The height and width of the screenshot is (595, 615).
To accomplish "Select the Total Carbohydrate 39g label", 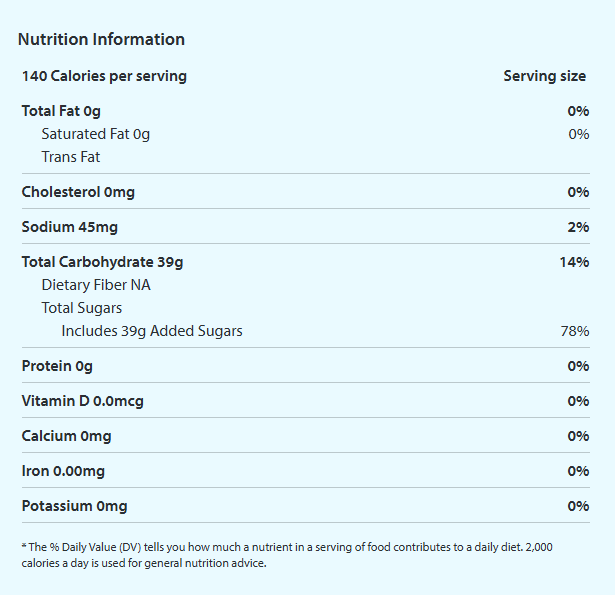I will pyautogui.click(x=102, y=262).
